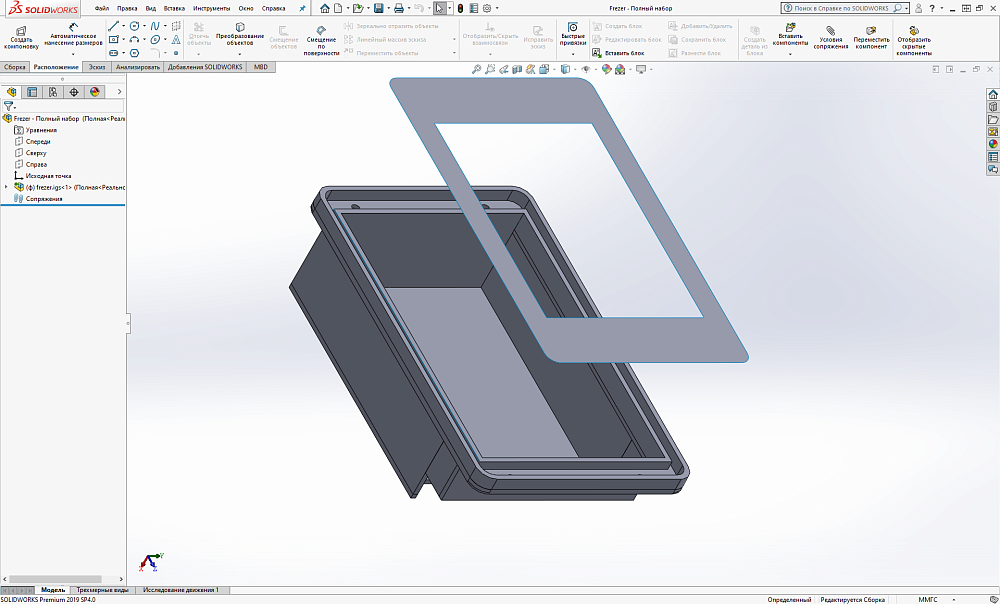Select Автоматическое нанесение размеров tool

[x=73, y=35]
